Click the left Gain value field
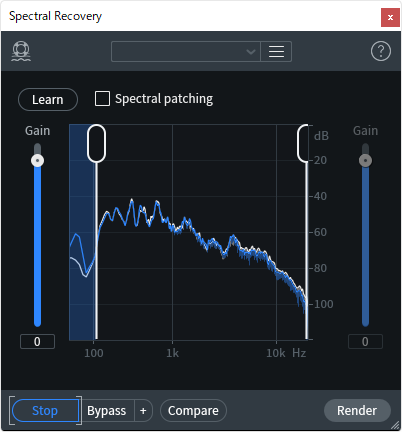This screenshot has height=432, width=402. [37, 342]
